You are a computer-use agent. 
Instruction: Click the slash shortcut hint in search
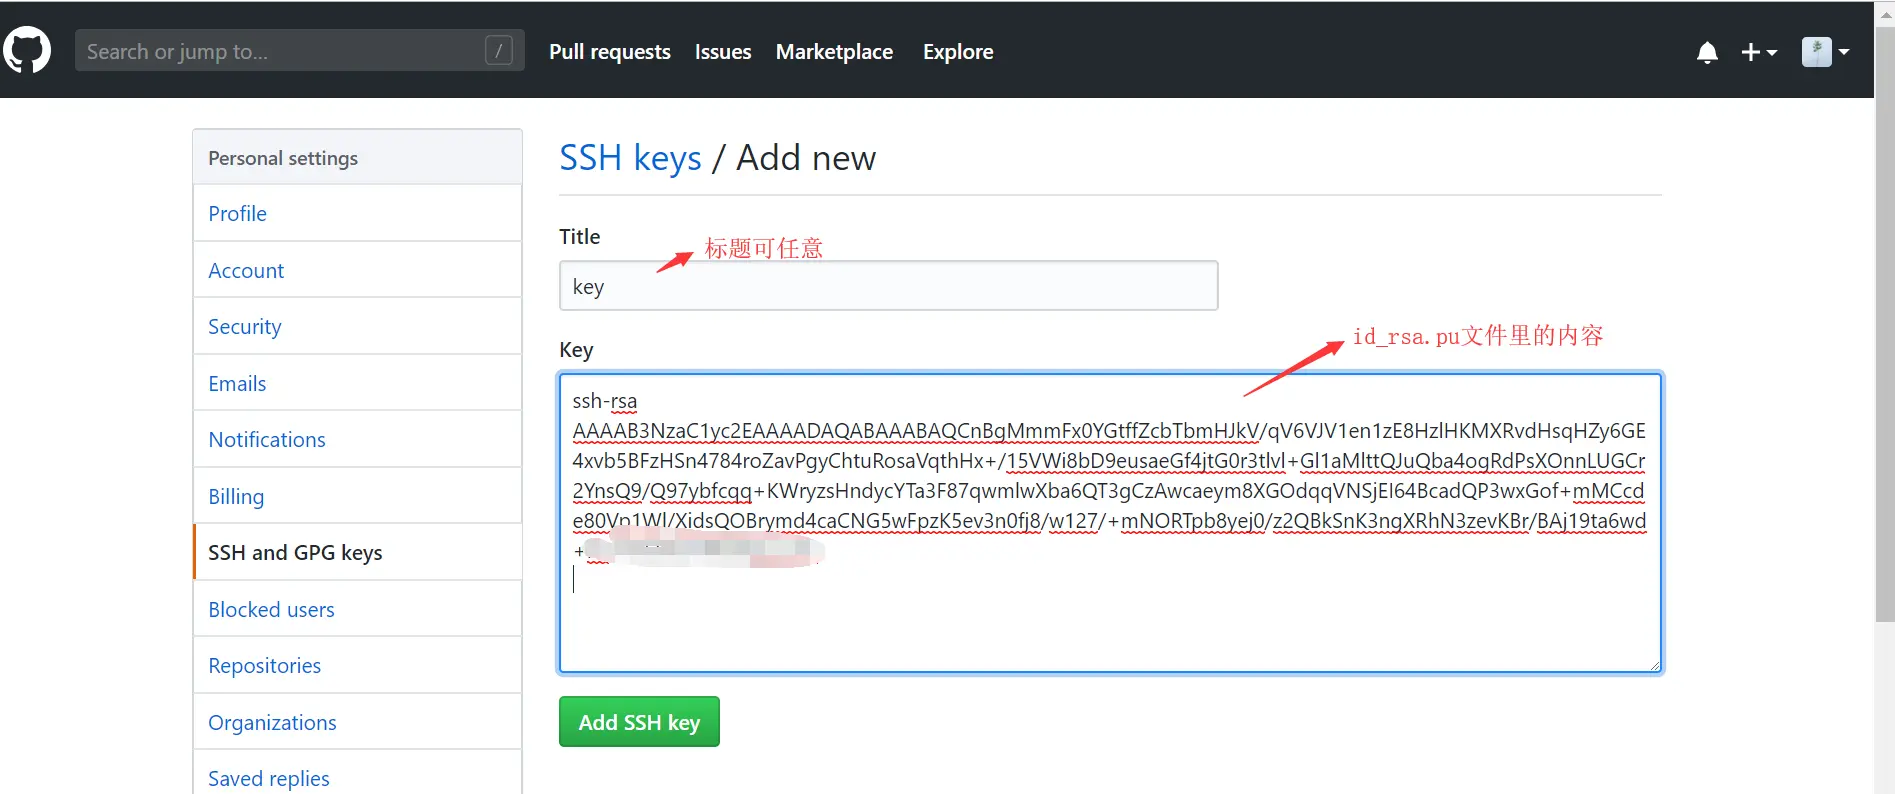point(499,50)
